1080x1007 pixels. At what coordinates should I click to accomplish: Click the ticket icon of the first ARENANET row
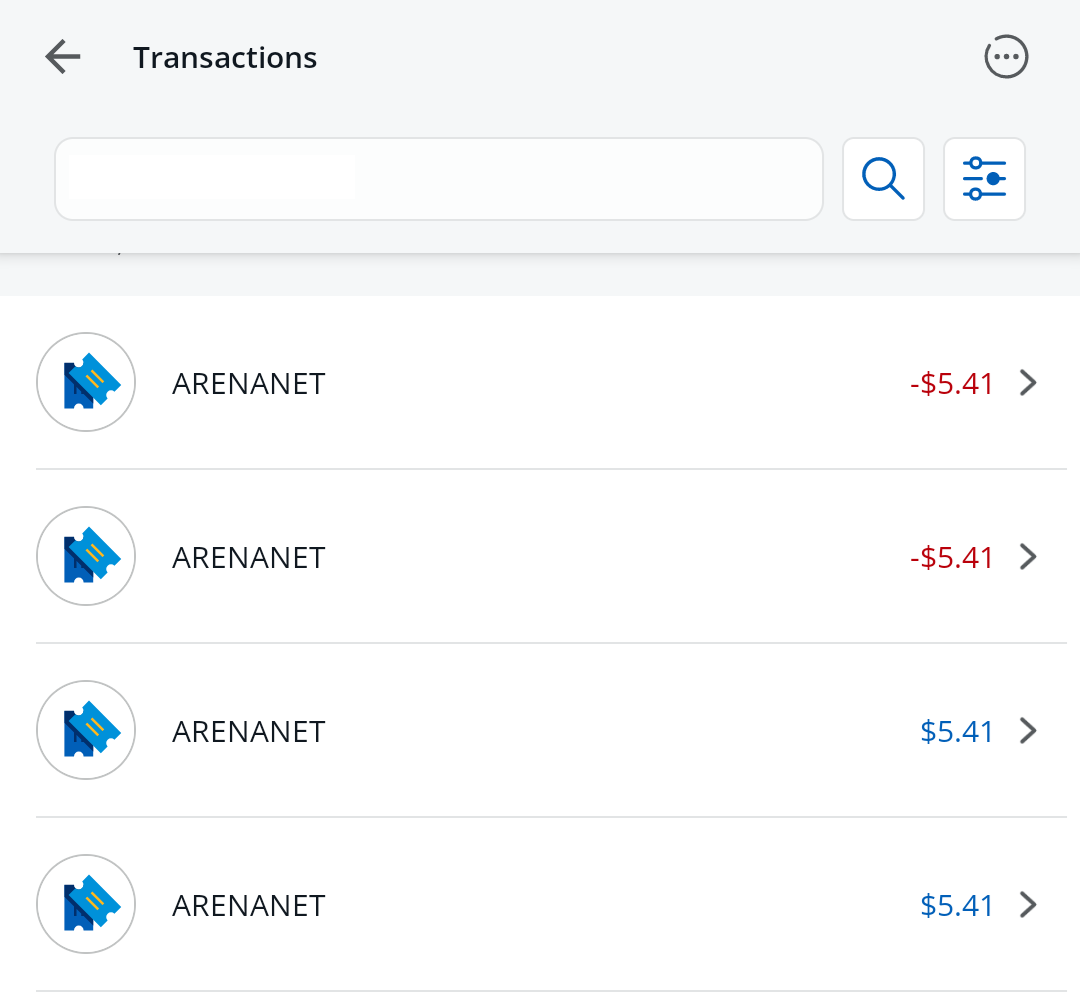[x=86, y=382]
